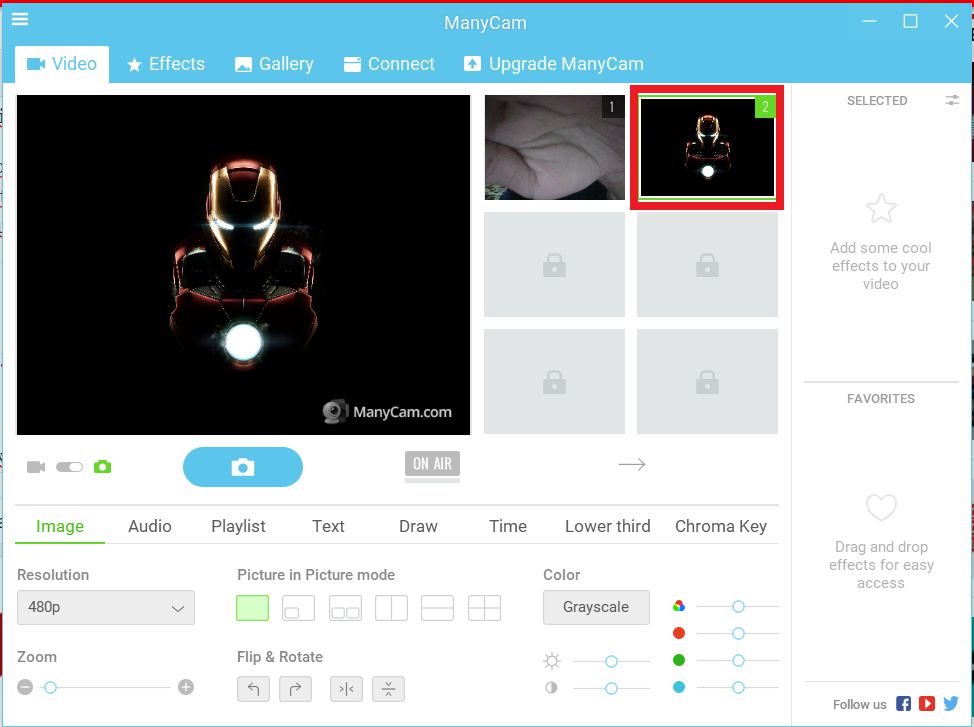Screen dimensions: 974x727
Task: Click the main video preview
Action: [x=244, y=265]
